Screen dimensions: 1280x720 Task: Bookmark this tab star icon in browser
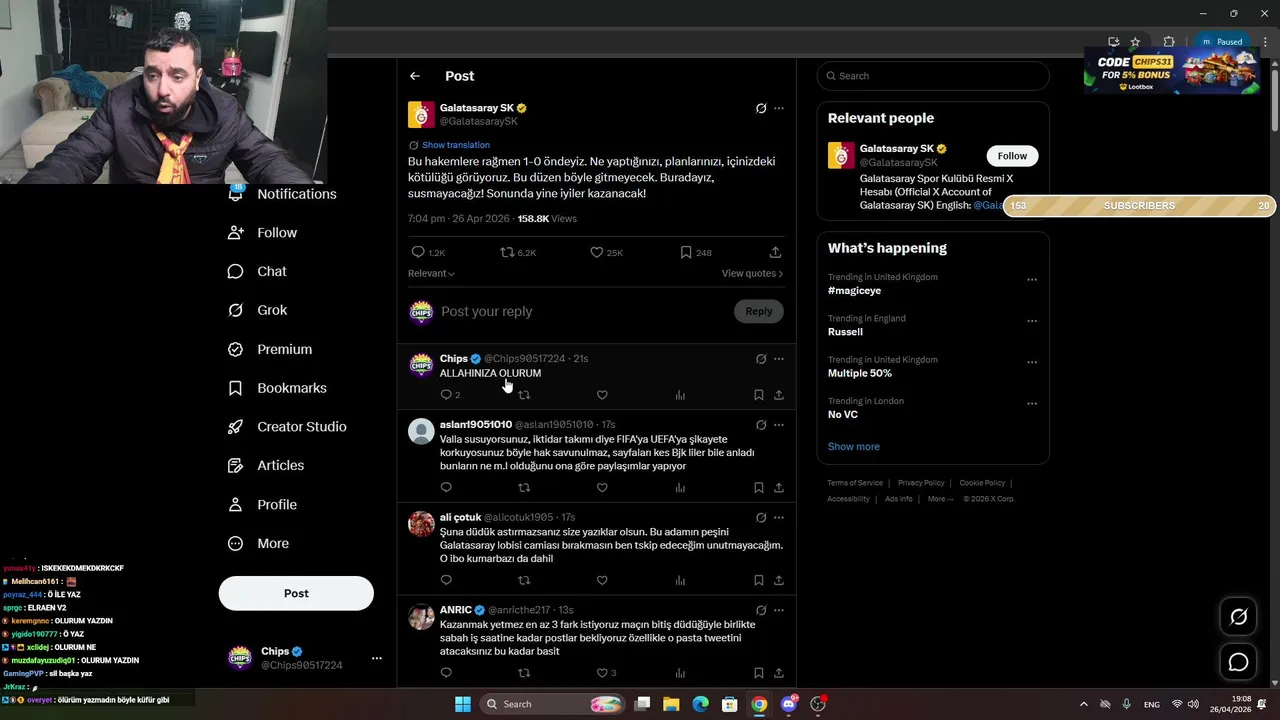point(1135,42)
